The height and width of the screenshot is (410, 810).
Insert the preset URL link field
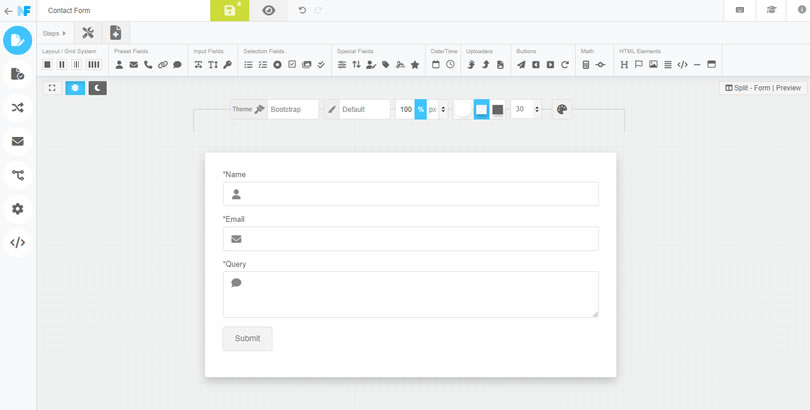click(x=163, y=65)
